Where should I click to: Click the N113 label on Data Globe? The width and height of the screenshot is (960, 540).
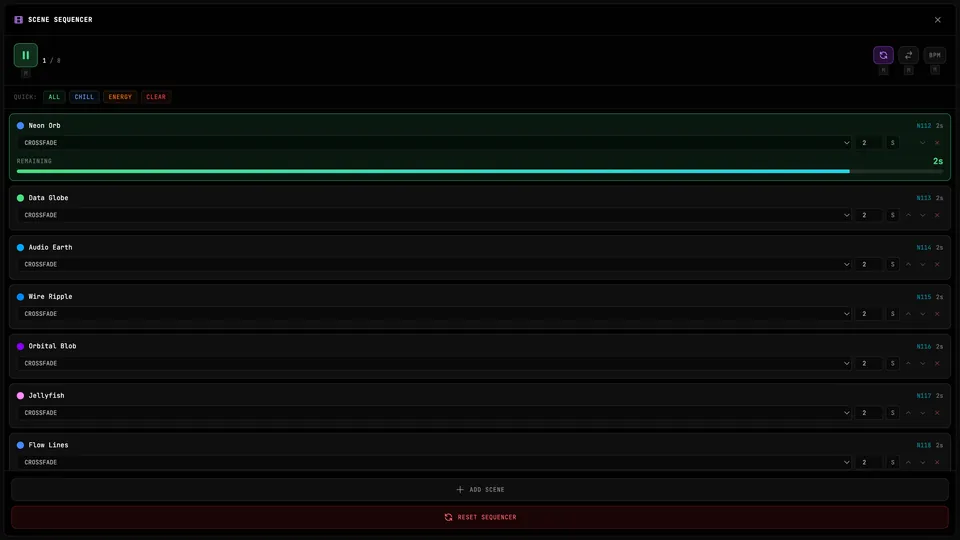(x=923, y=198)
